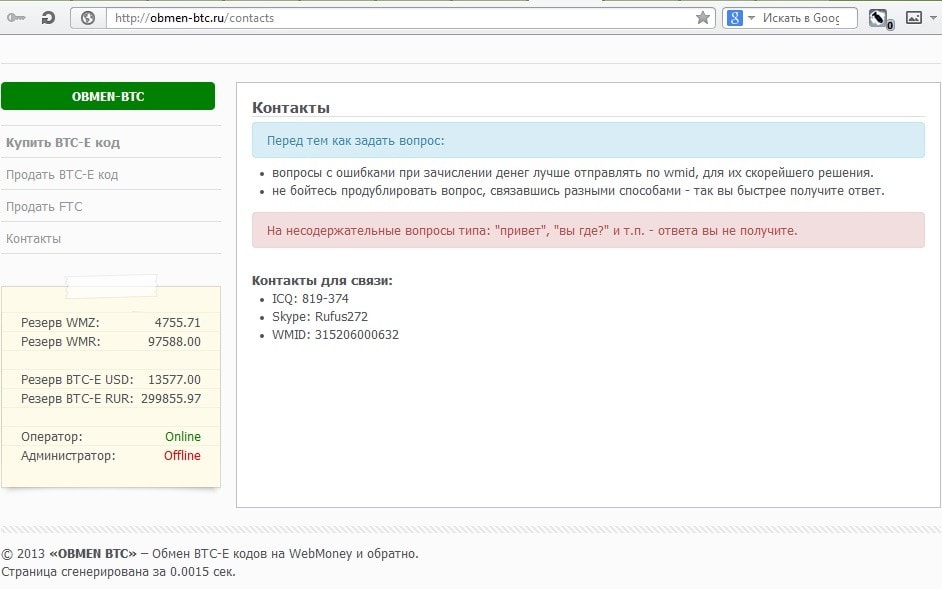Image resolution: width=942 pixels, height=589 pixels.
Task: Click the toolbar extension icon with the counter badge
Action: click(x=879, y=18)
